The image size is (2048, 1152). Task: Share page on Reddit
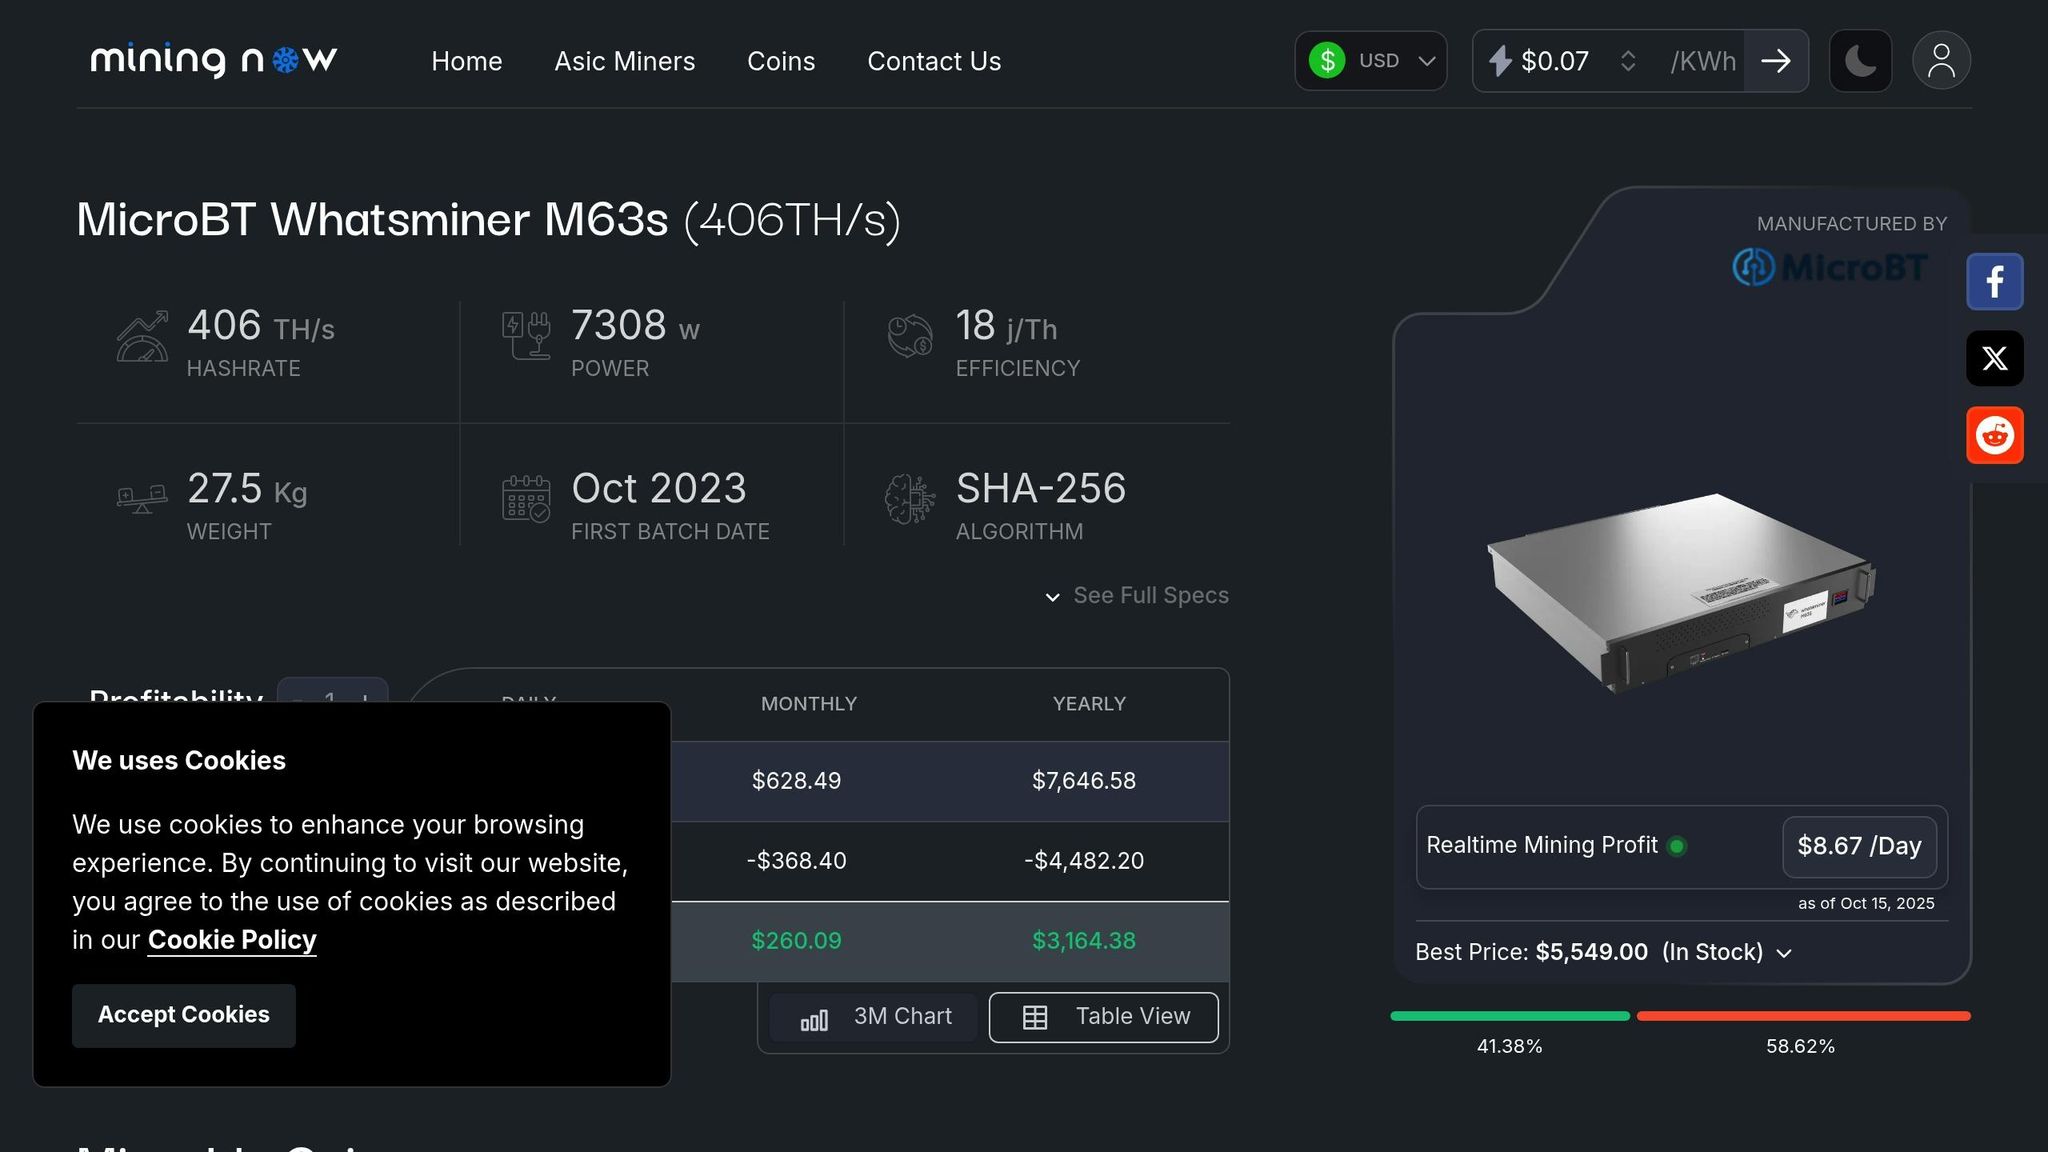tap(1994, 435)
